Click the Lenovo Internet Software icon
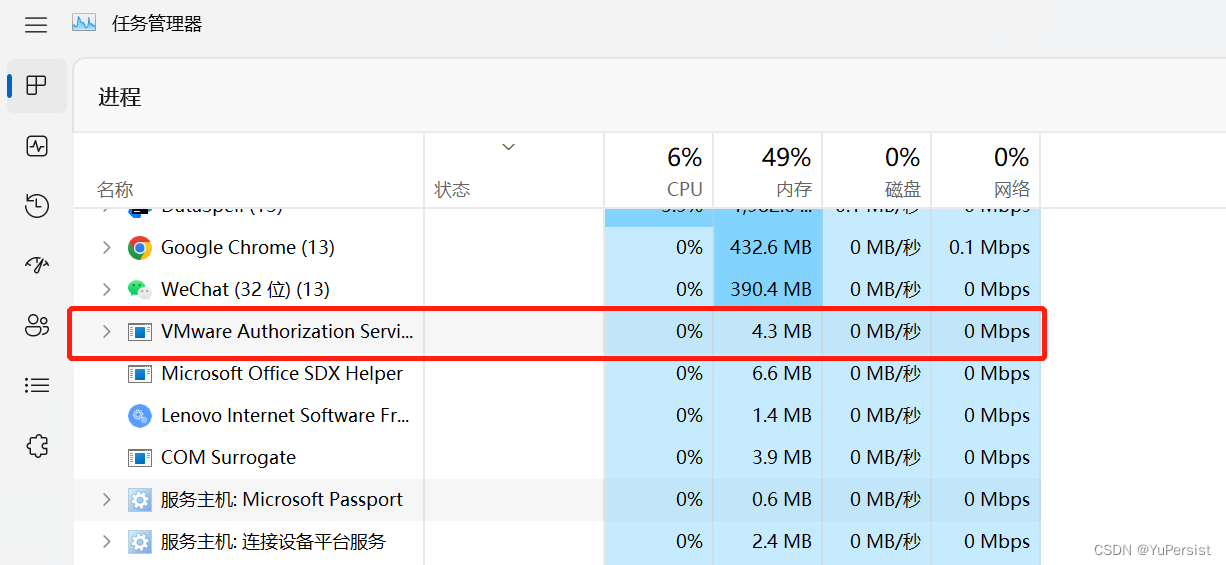 pyautogui.click(x=140, y=416)
